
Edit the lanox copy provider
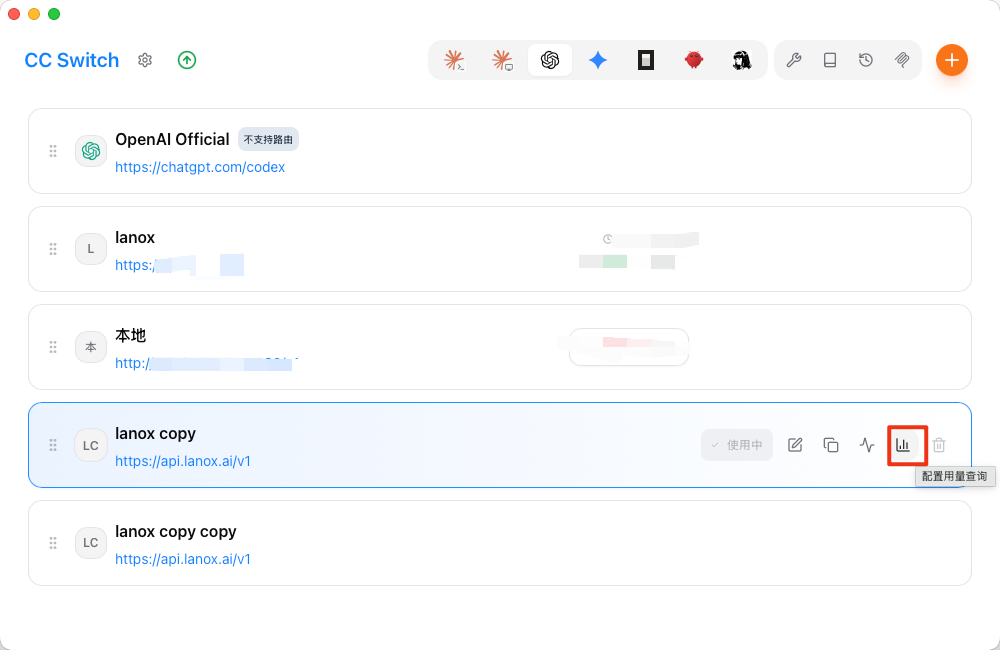[795, 445]
